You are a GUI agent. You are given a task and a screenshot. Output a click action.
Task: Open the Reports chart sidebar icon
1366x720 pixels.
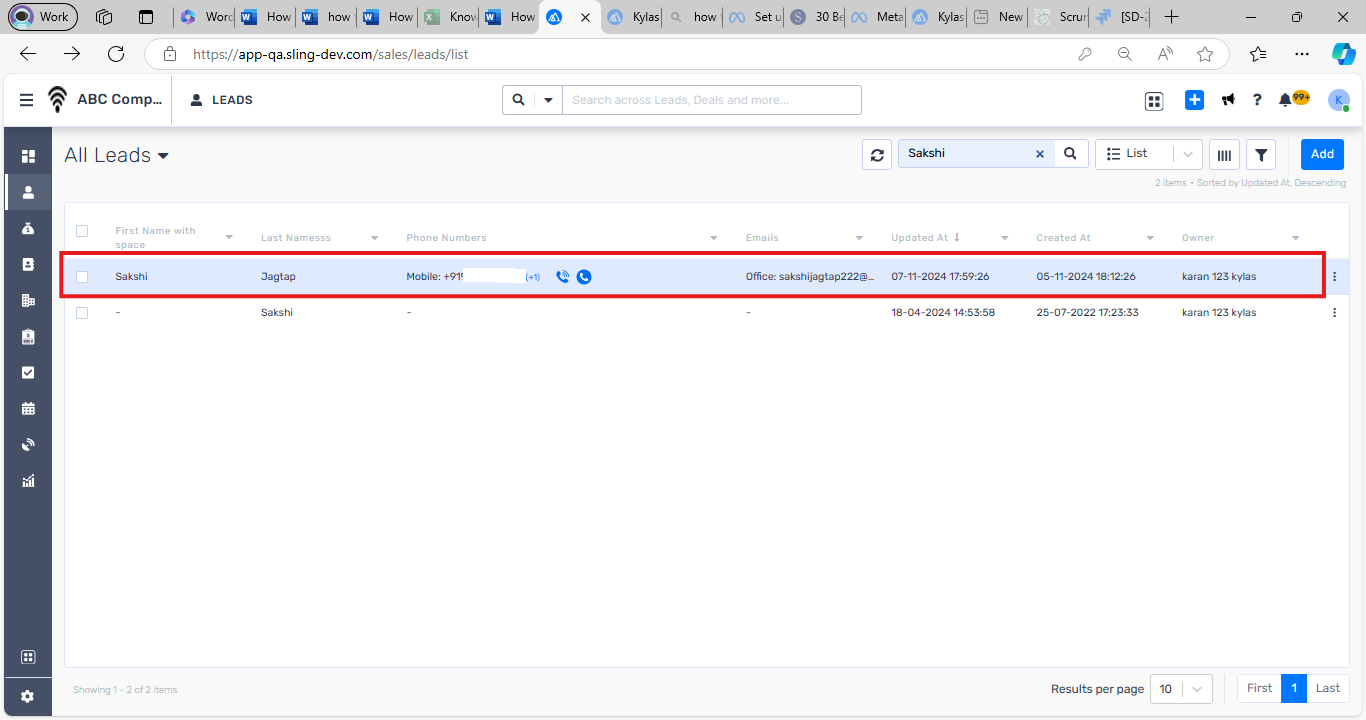28,480
